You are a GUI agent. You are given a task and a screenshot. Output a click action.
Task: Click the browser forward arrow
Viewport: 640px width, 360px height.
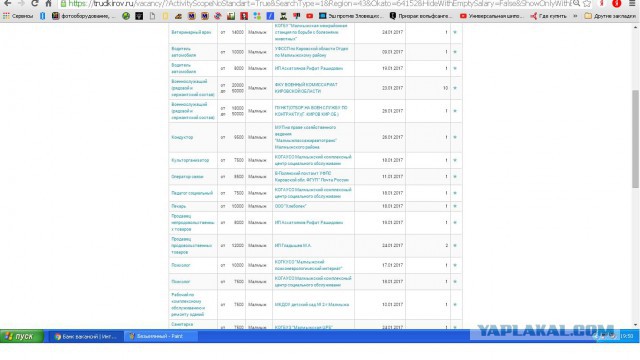click(21, 3)
